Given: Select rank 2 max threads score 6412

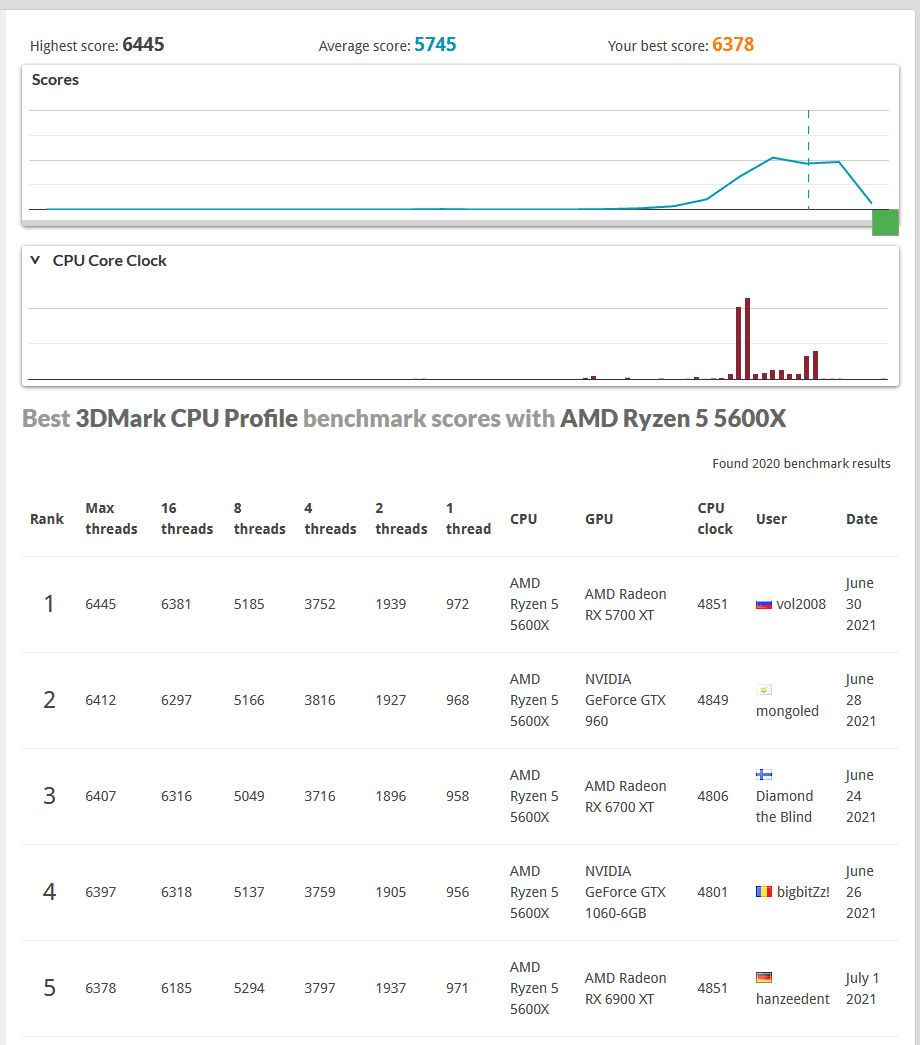Looking at the screenshot, I should coord(101,700).
